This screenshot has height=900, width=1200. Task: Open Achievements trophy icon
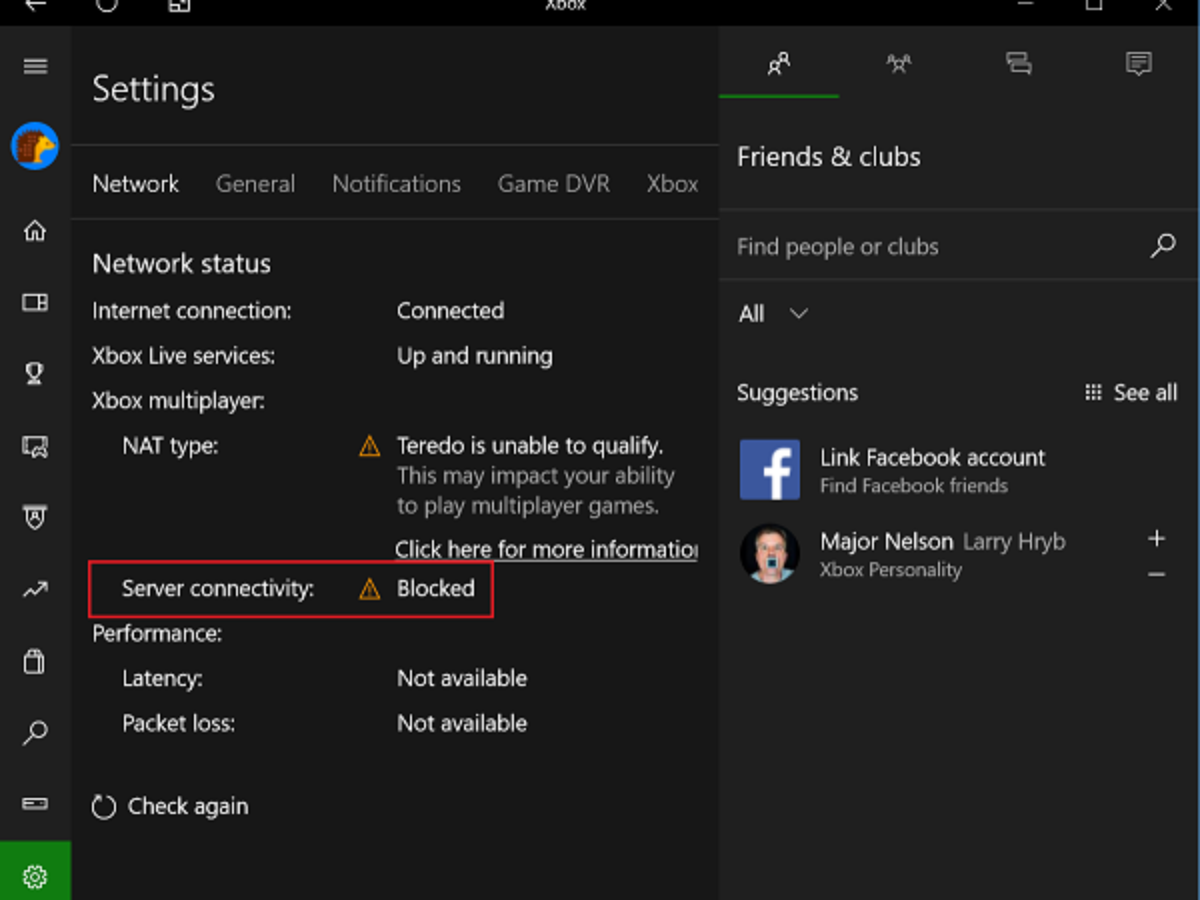click(35, 374)
